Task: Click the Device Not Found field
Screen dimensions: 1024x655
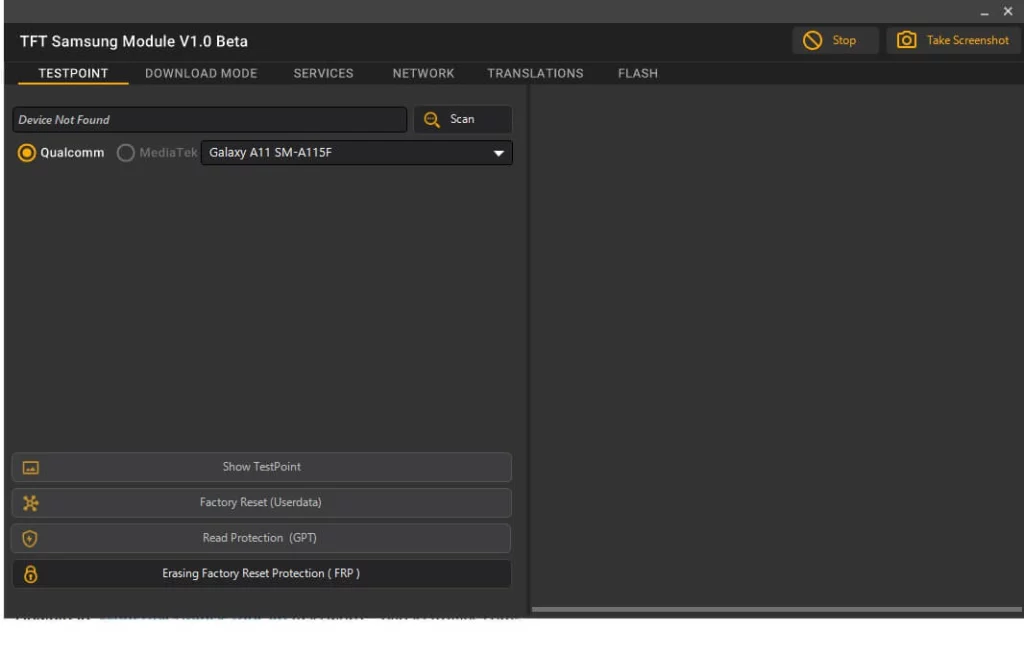Action: coord(210,120)
